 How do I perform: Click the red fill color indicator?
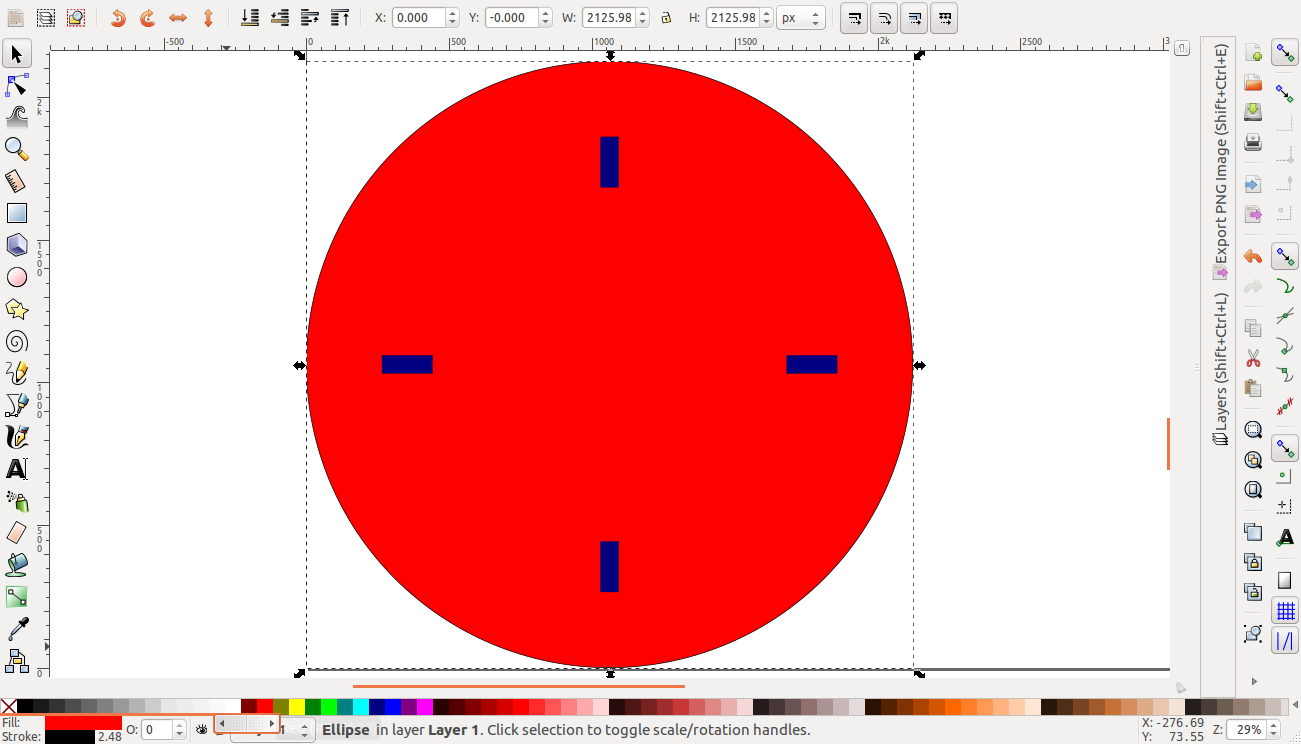(83, 722)
